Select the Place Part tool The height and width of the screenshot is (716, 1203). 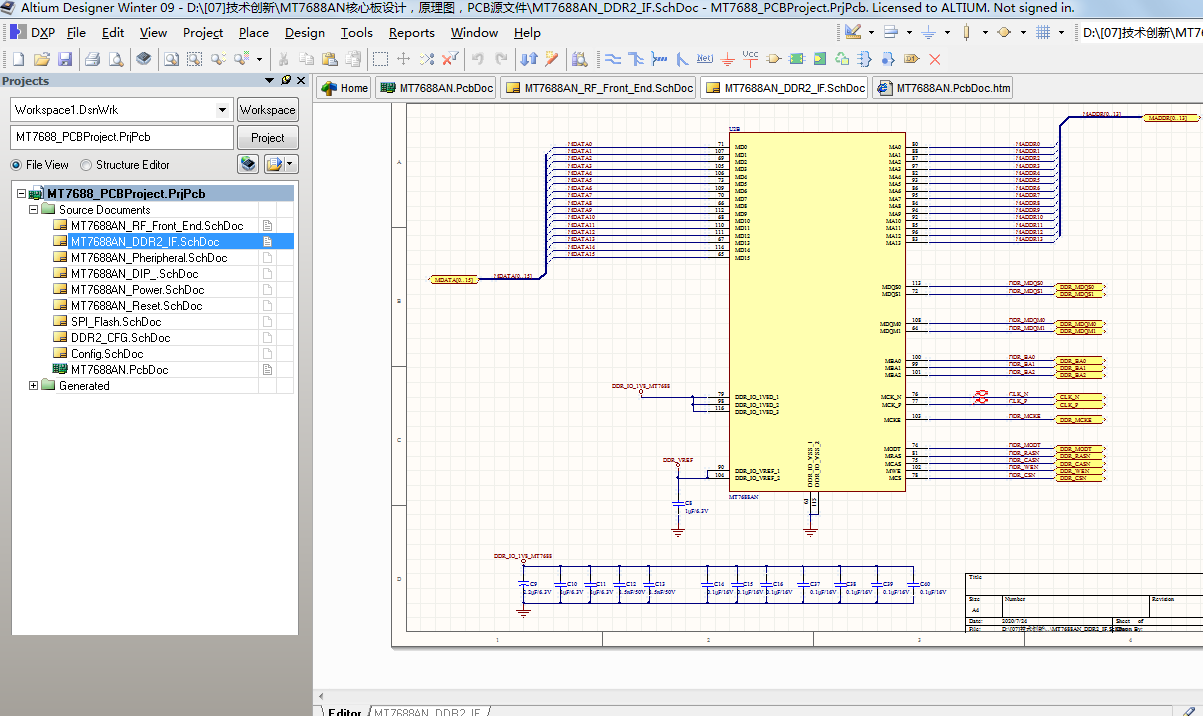coord(774,59)
